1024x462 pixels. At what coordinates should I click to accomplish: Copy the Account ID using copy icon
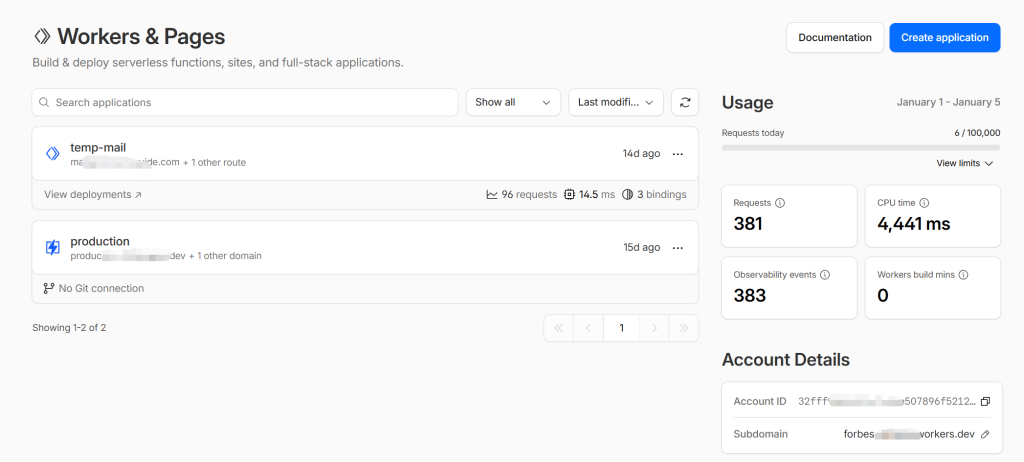[985, 401]
